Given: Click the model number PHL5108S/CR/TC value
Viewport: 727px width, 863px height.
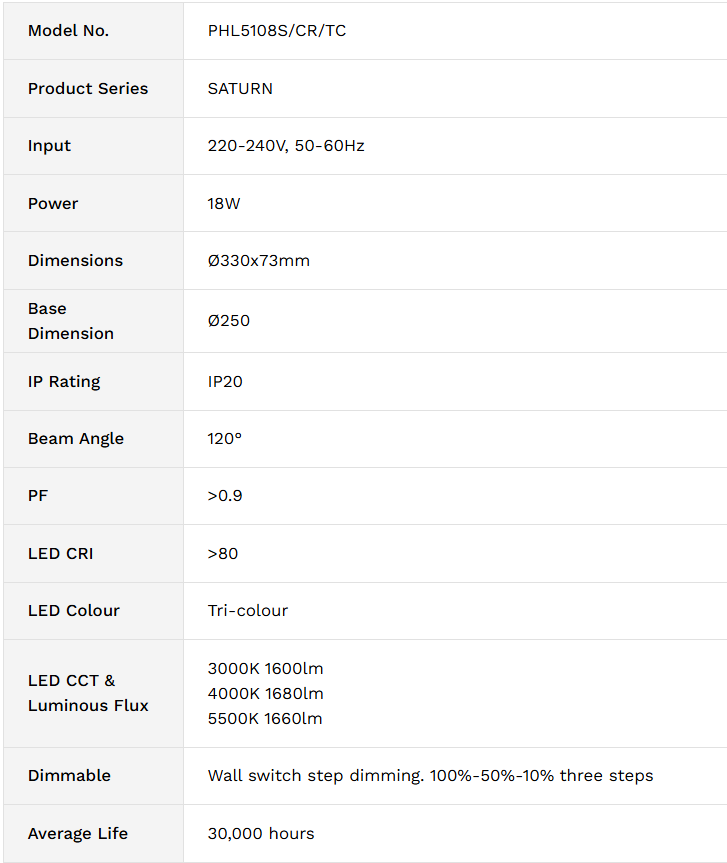Looking at the screenshot, I should point(277,31).
